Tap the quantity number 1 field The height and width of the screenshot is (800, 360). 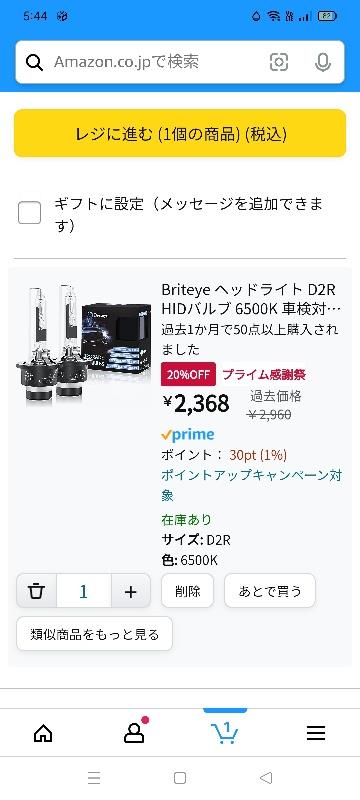pyautogui.click(x=84, y=591)
